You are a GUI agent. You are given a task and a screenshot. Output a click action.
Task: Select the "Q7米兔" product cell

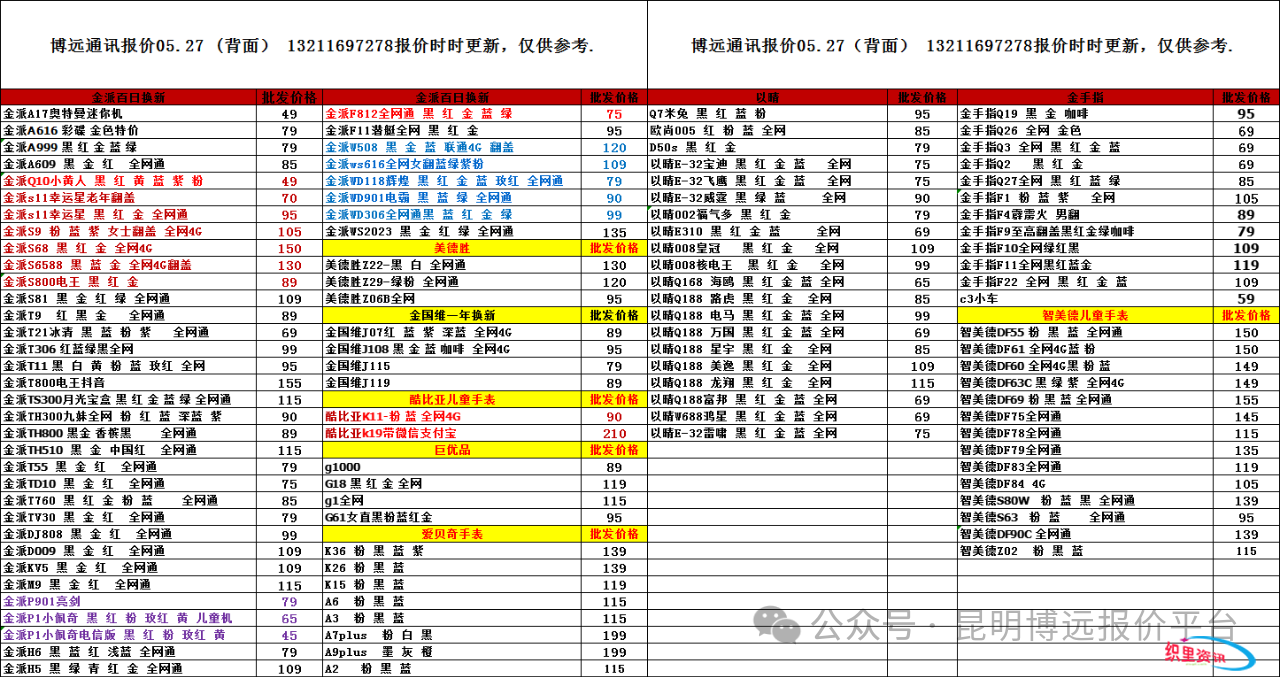click(x=767, y=114)
